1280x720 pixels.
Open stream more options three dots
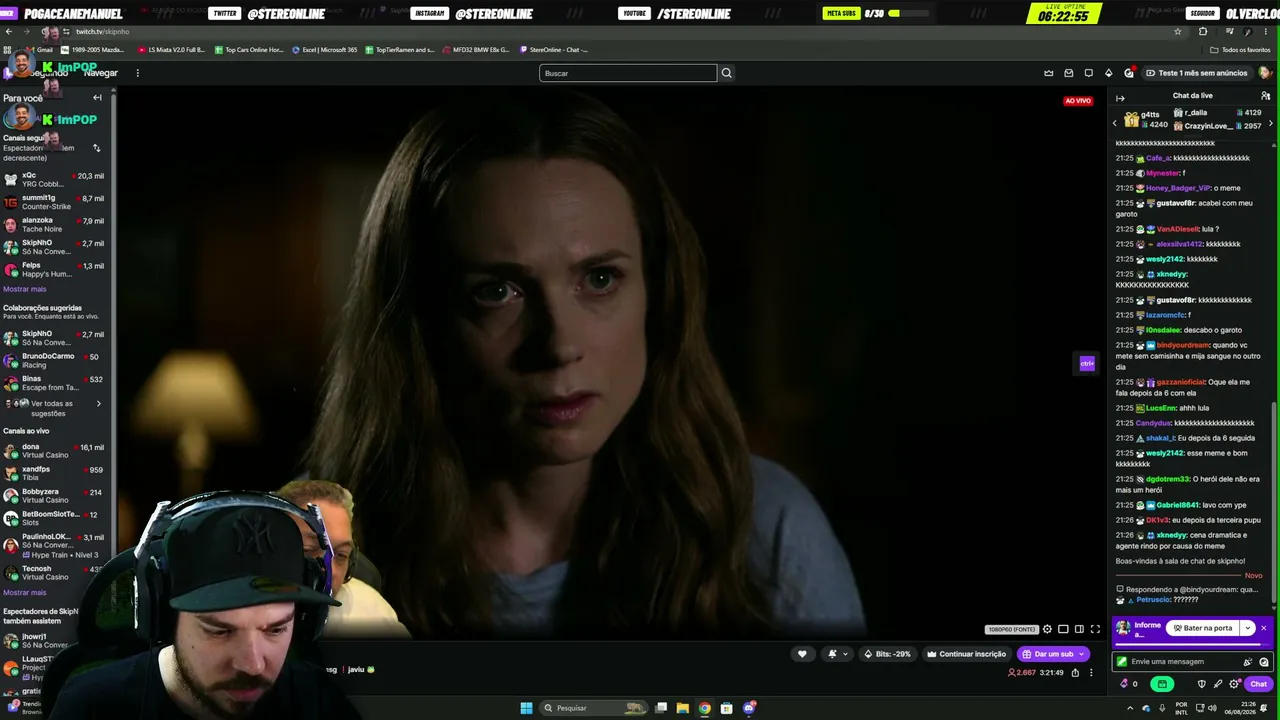[x=1091, y=673]
